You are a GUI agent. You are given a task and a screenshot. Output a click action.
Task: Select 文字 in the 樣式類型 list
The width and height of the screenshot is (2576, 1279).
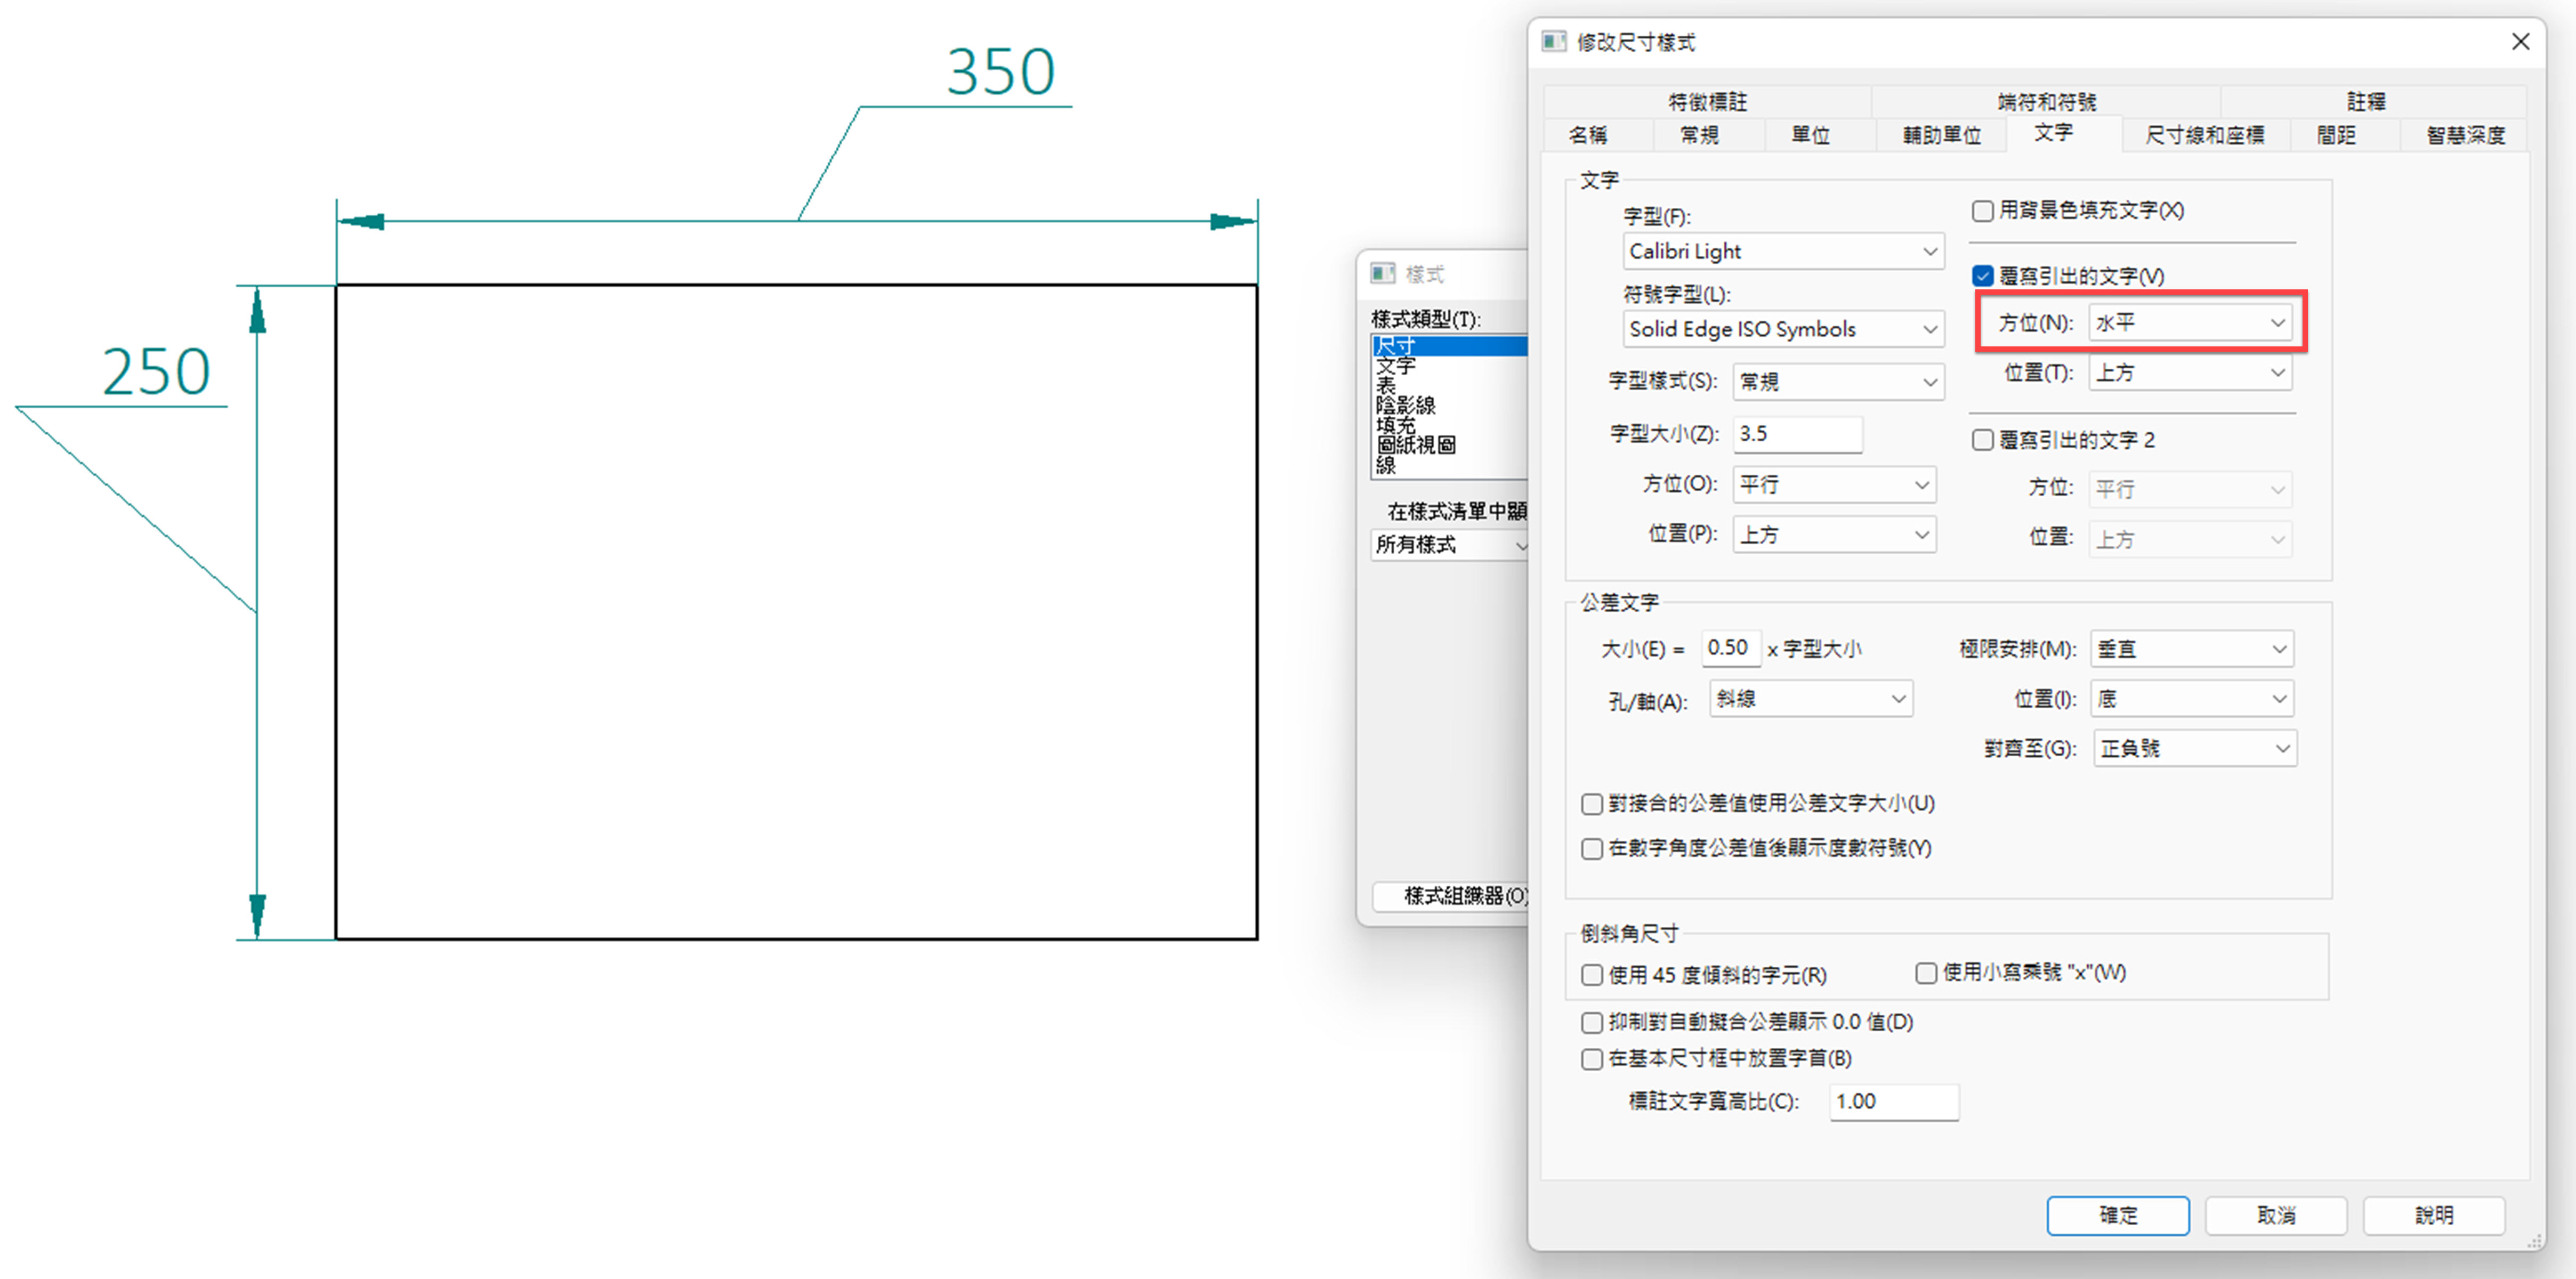coord(1450,366)
